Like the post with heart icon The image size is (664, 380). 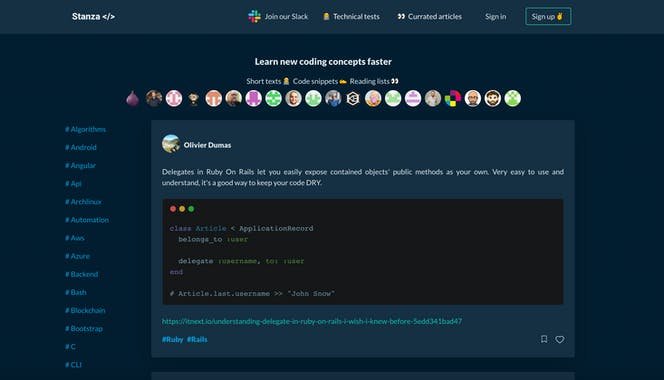click(x=560, y=340)
